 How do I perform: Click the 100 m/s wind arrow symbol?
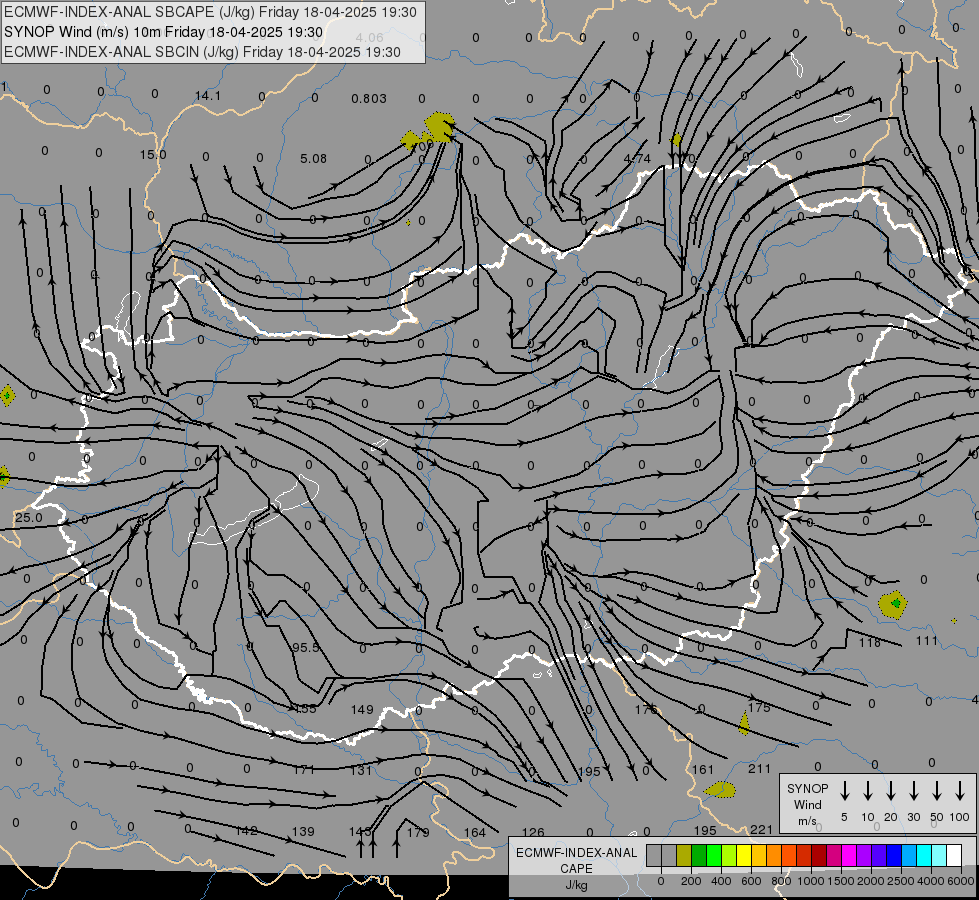click(x=960, y=790)
